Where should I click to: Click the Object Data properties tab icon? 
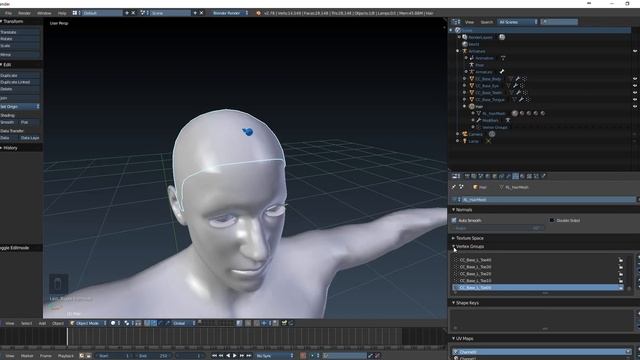tap(516, 176)
